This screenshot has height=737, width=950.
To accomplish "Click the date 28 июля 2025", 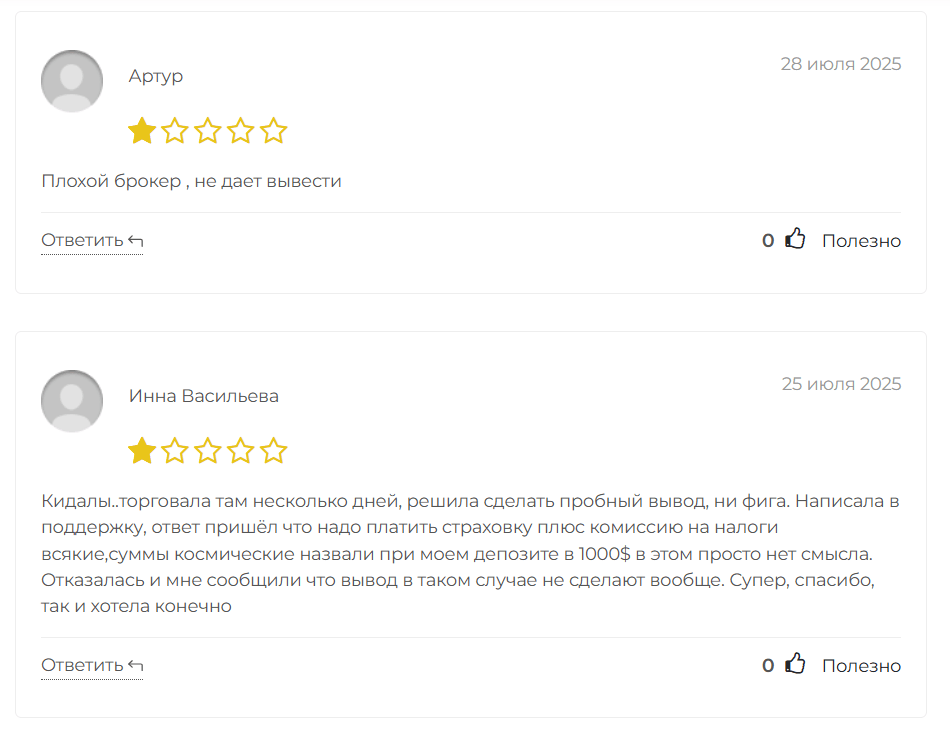I will click(x=840, y=64).
